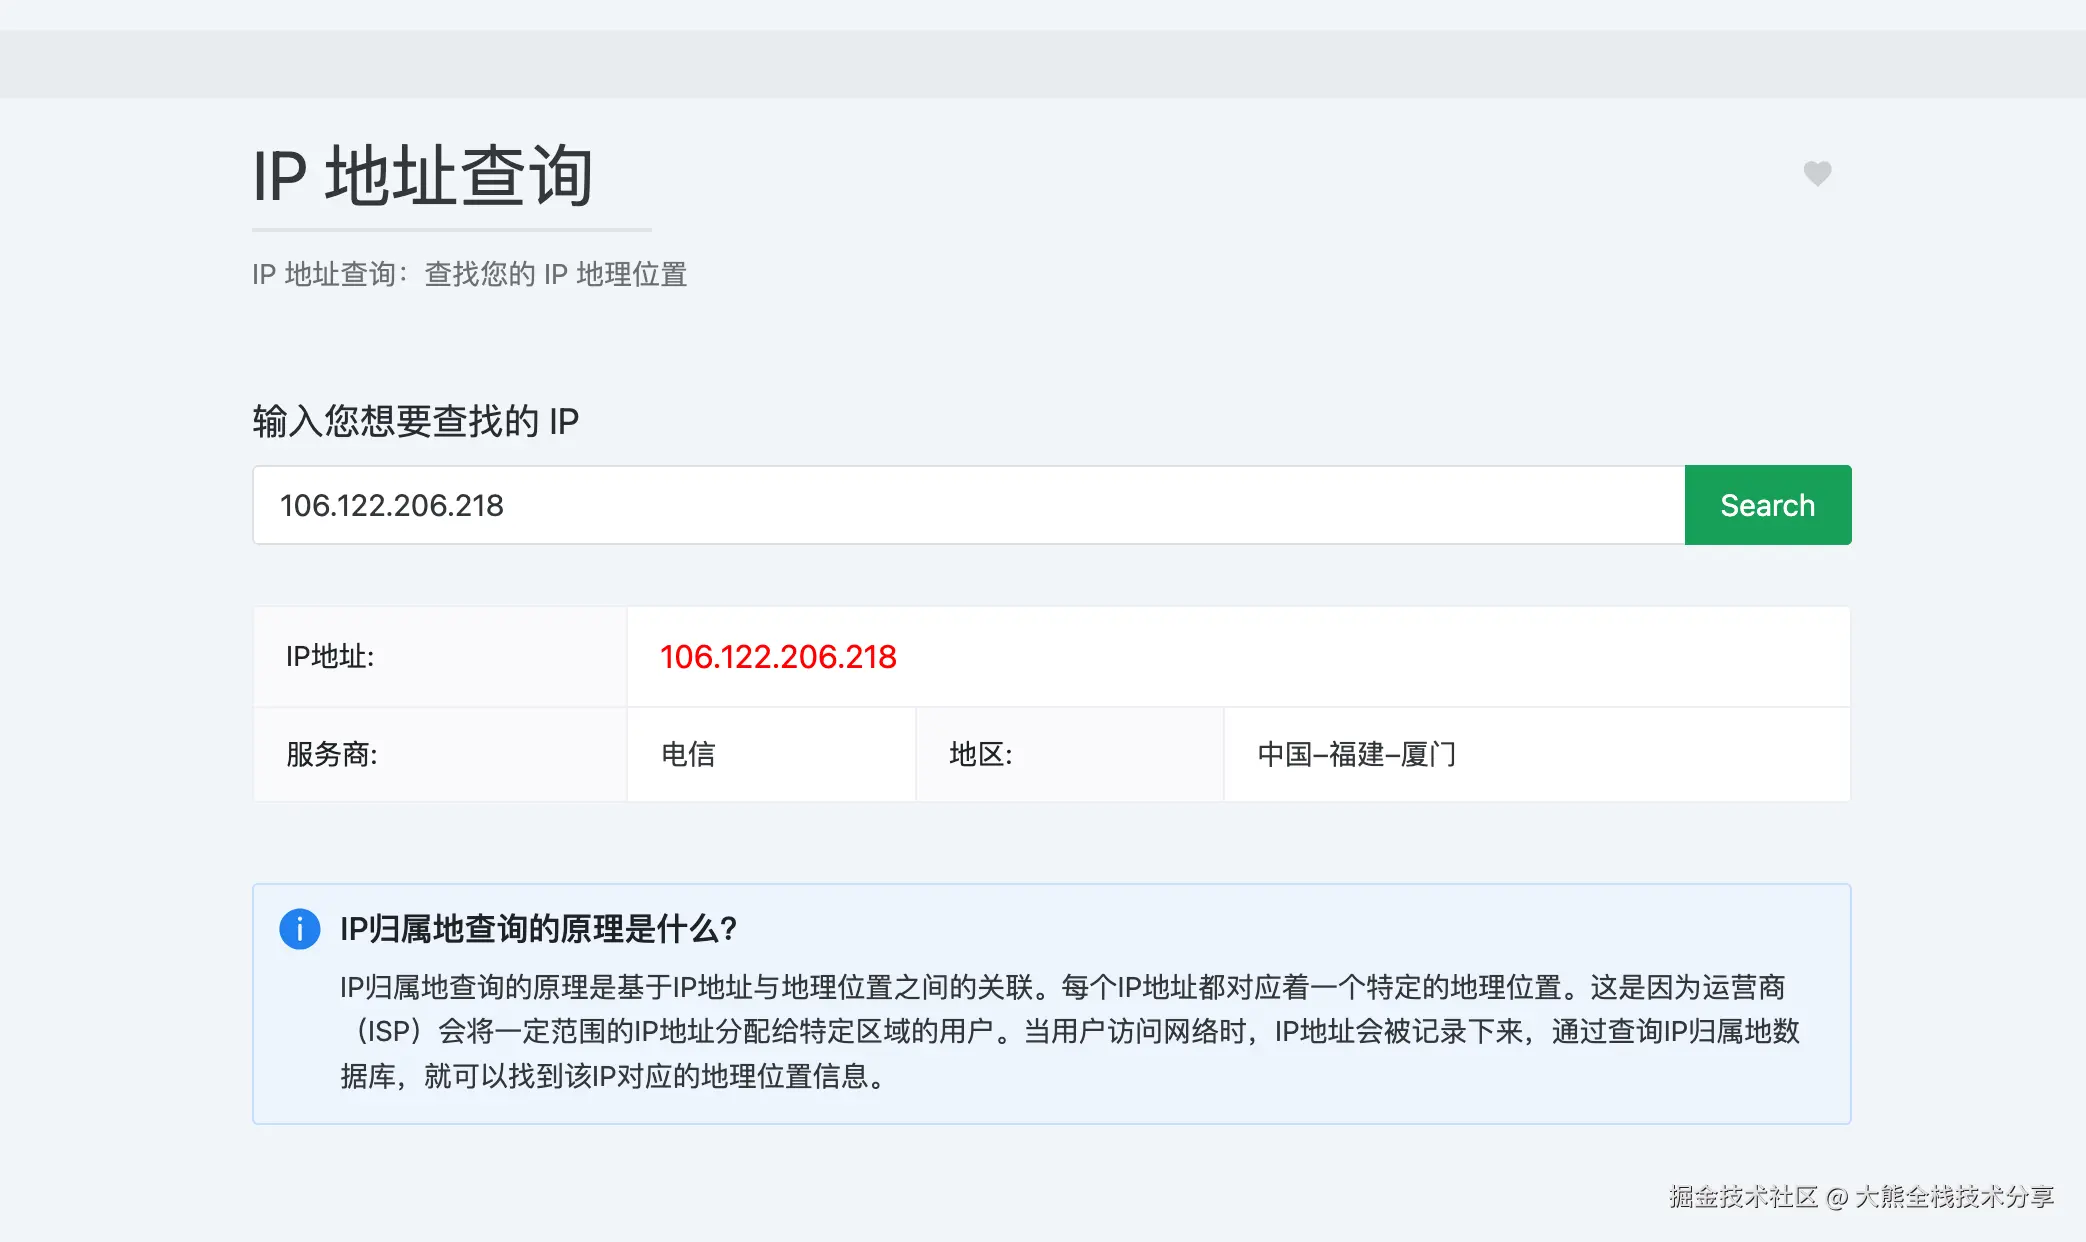Click the IP 地址查询 page title

(x=423, y=176)
